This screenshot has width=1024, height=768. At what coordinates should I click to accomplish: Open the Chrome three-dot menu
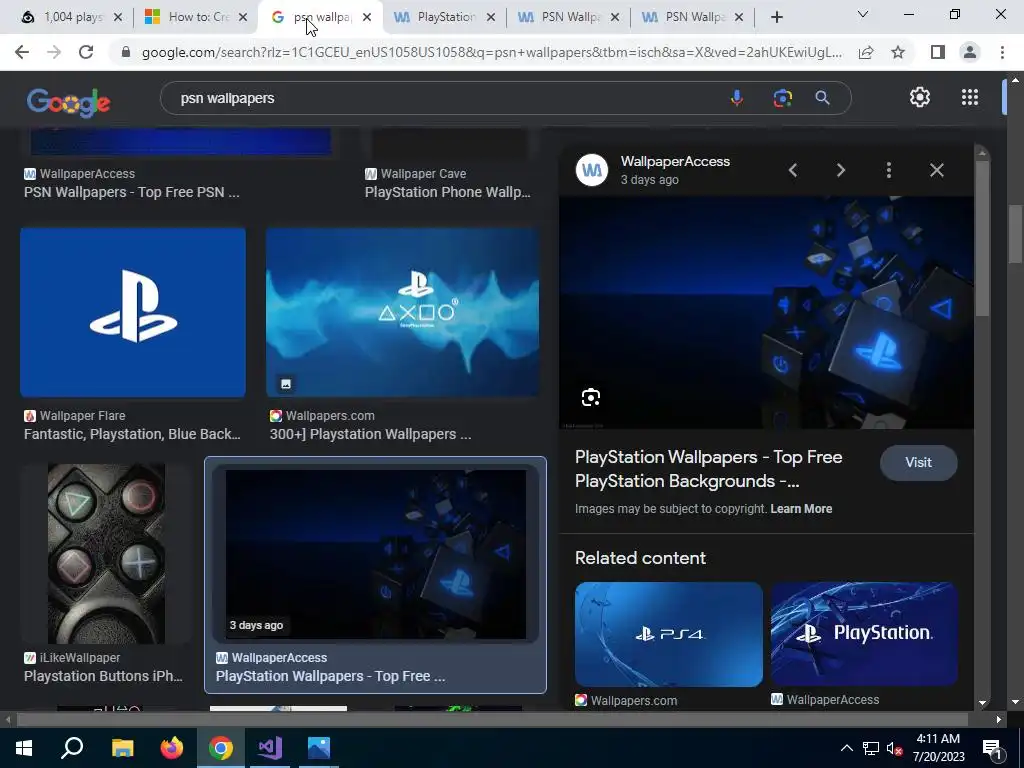point(1002,52)
